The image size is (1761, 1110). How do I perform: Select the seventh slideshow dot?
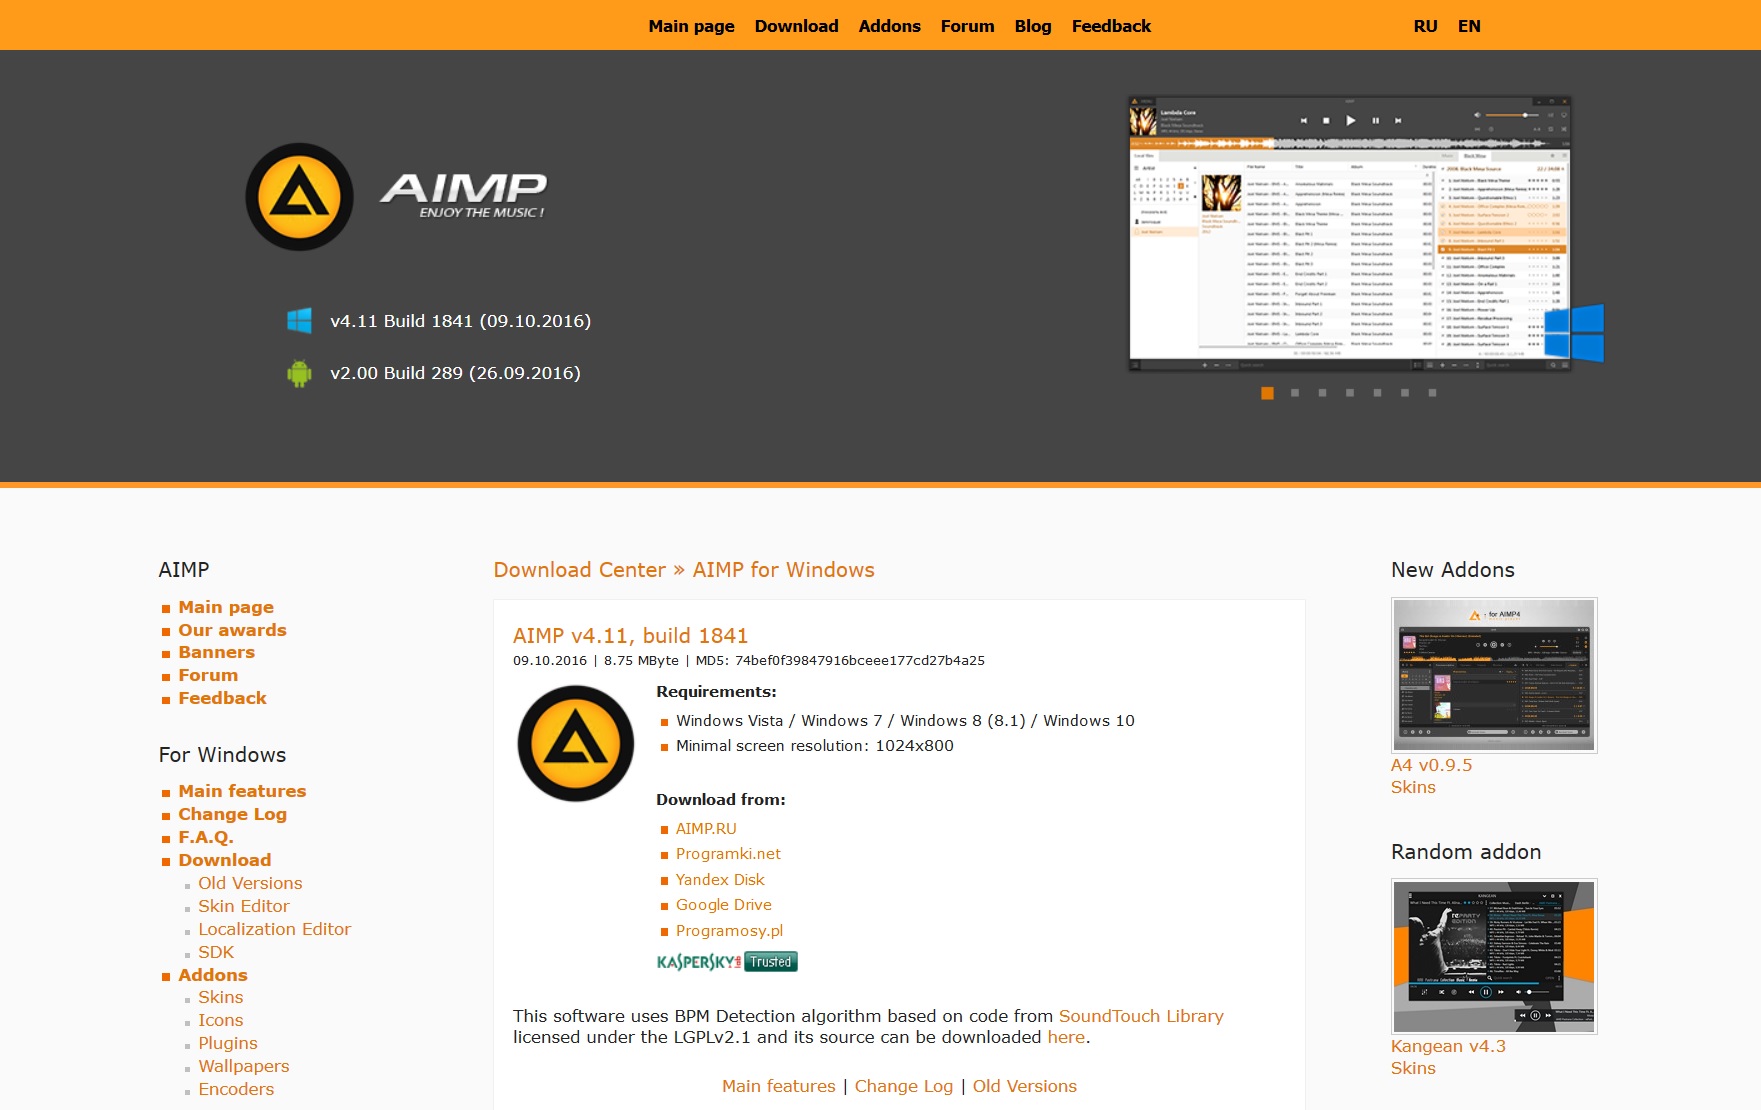coord(1432,393)
